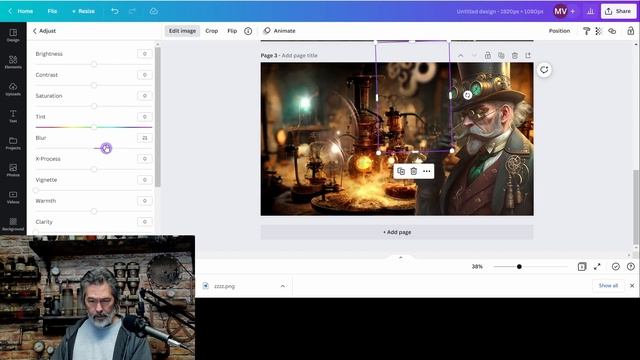Open the image Info icon
This screenshot has width=640, height=360.
(x=248, y=31)
